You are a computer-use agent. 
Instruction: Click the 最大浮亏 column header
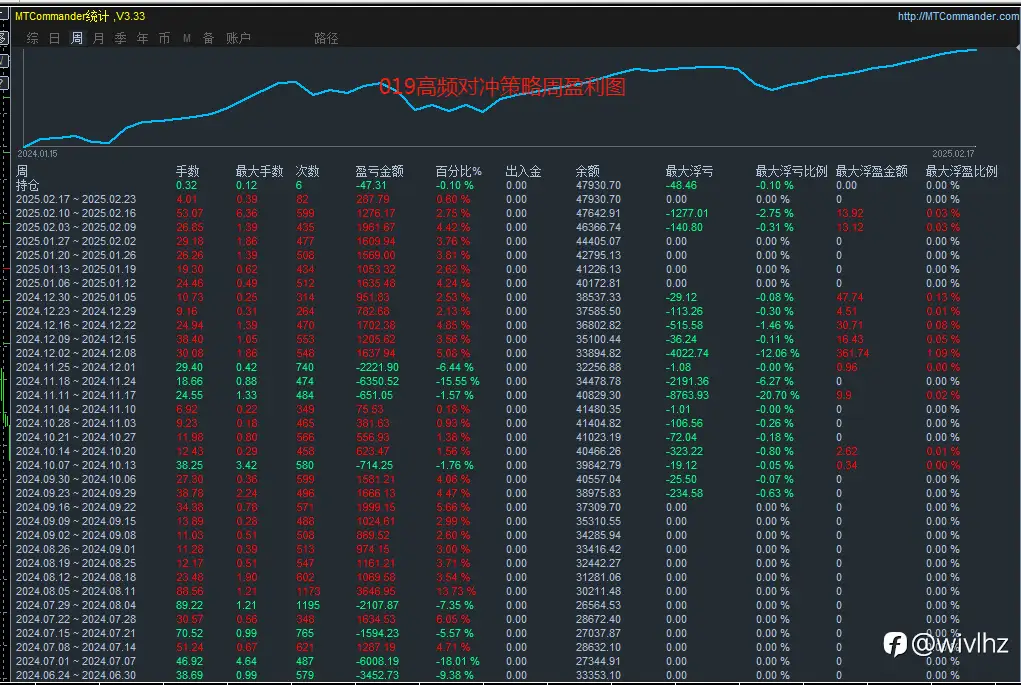coord(689,171)
